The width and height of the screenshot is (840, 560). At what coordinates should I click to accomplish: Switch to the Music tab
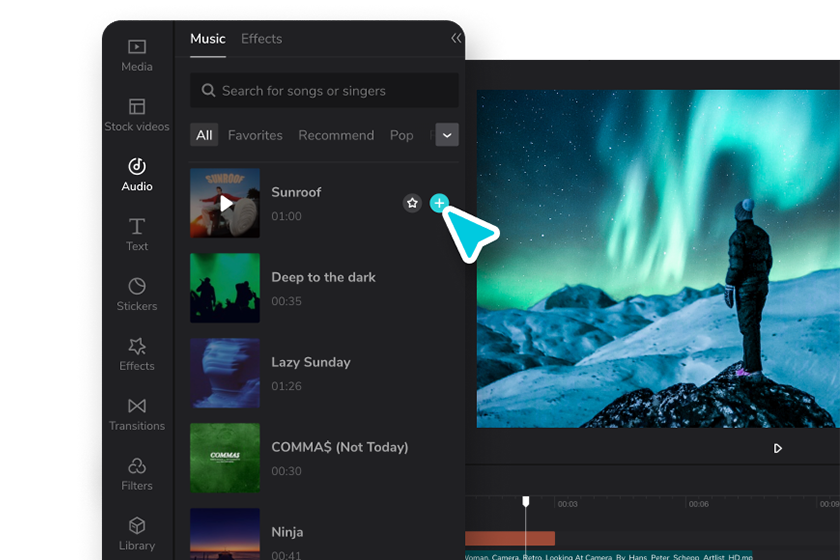pos(208,39)
